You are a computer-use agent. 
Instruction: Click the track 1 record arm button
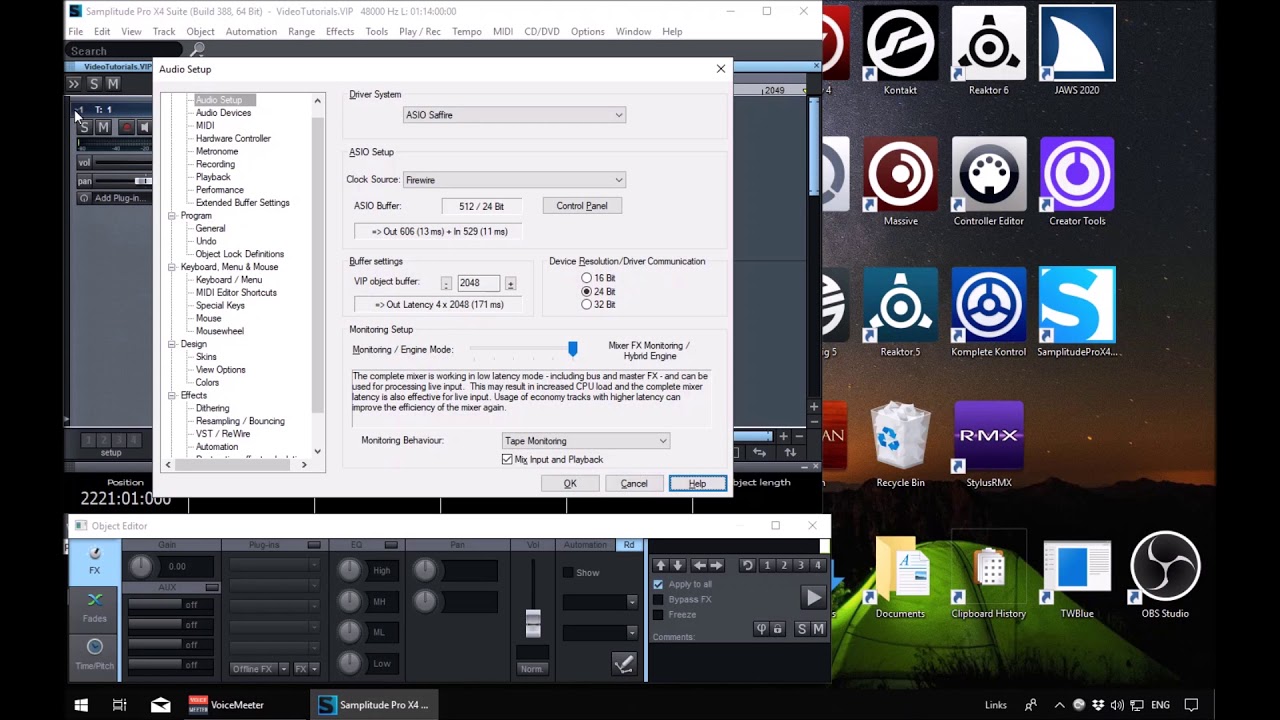pos(126,127)
